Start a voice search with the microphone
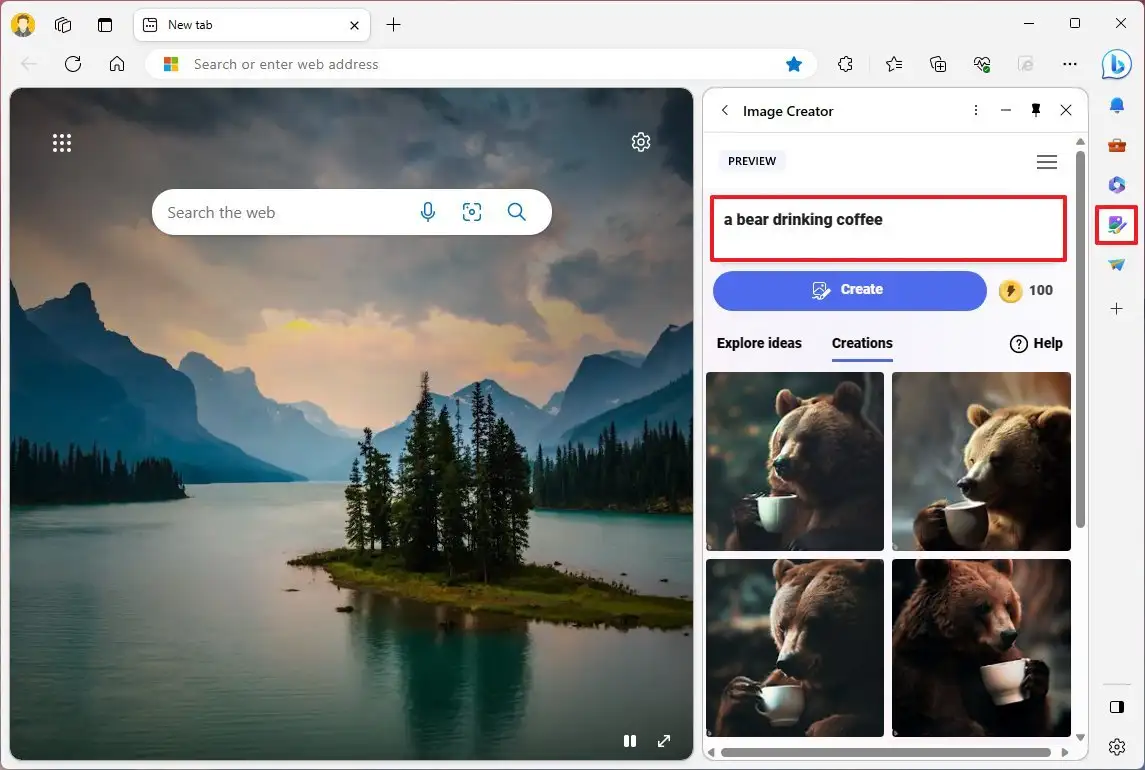 428,212
